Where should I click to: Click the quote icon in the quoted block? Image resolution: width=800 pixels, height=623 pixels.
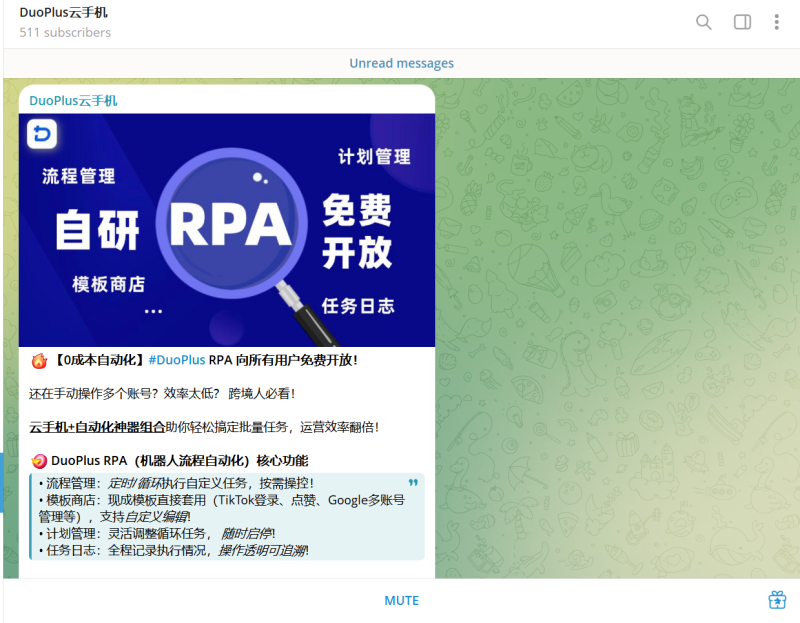(x=413, y=483)
